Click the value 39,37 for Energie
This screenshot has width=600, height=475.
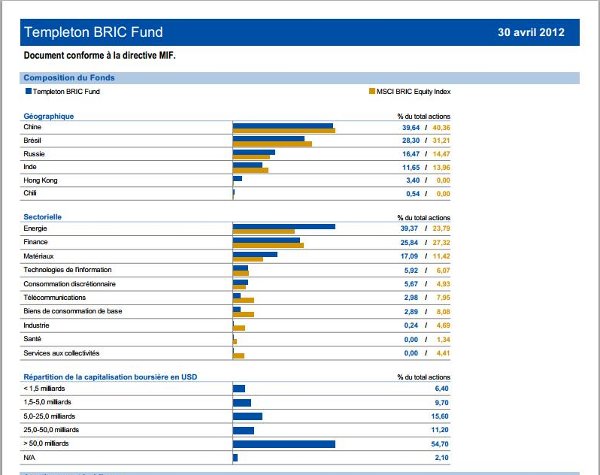tap(409, 229)
